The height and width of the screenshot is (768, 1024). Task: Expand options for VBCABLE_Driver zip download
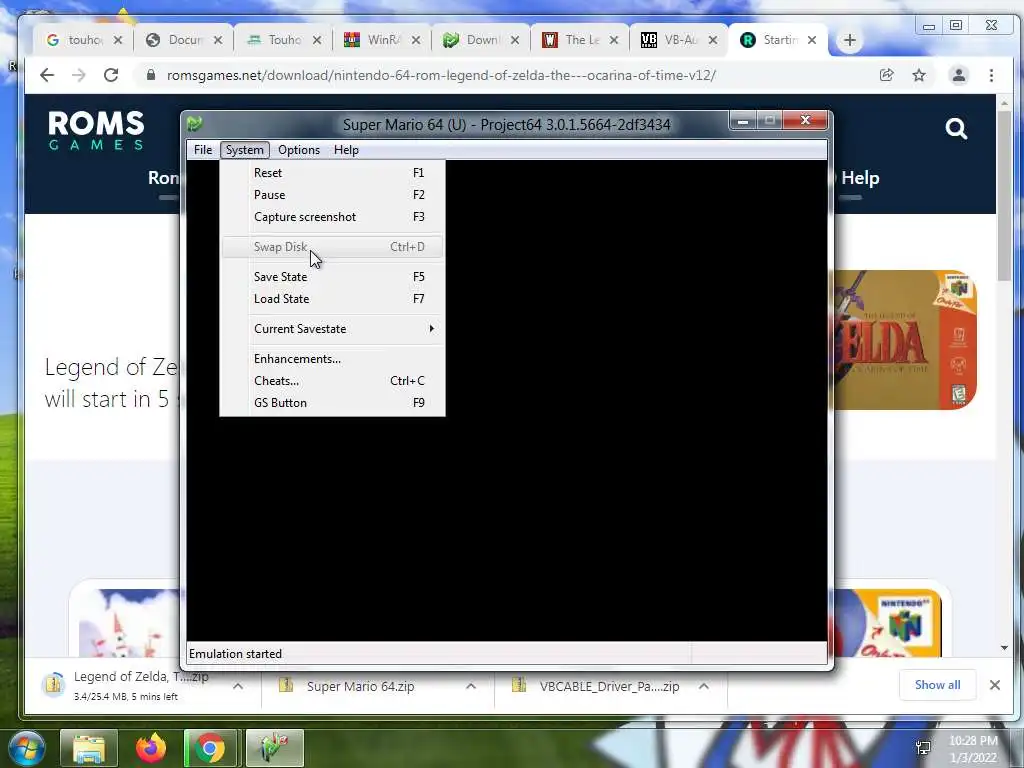pos(704,686)
